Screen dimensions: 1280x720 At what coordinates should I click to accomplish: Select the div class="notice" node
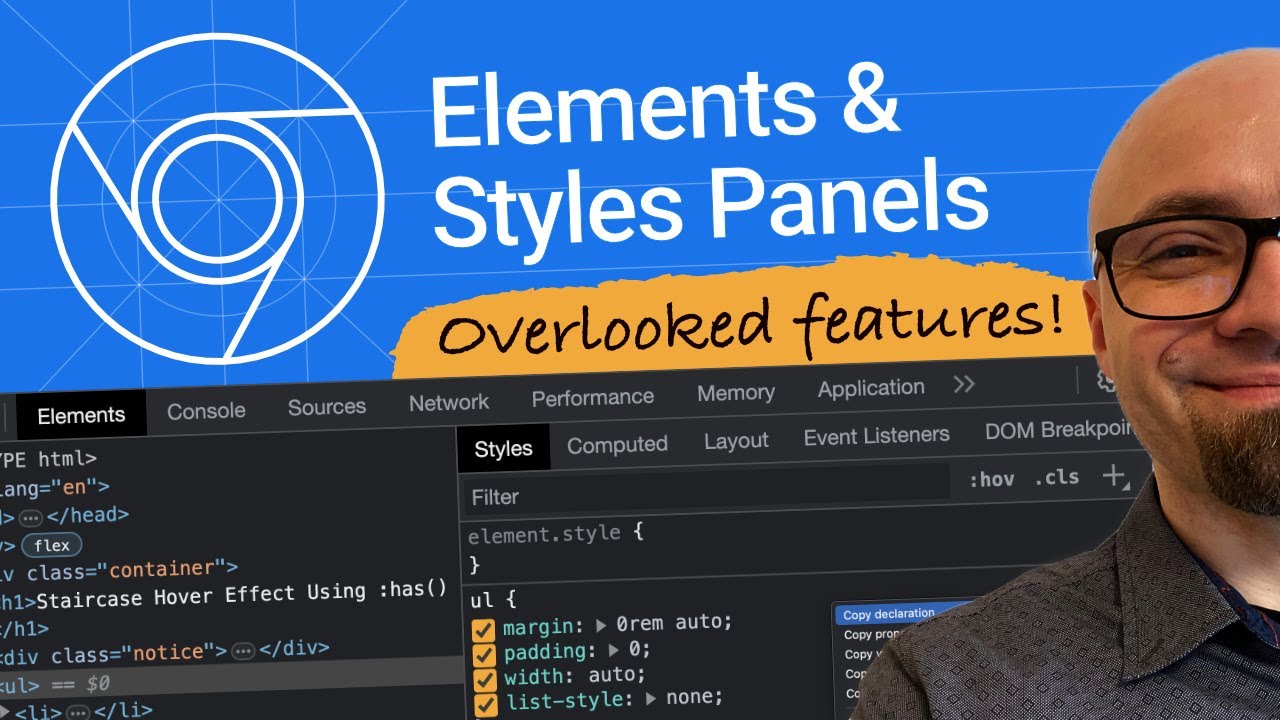coord(164,652)
